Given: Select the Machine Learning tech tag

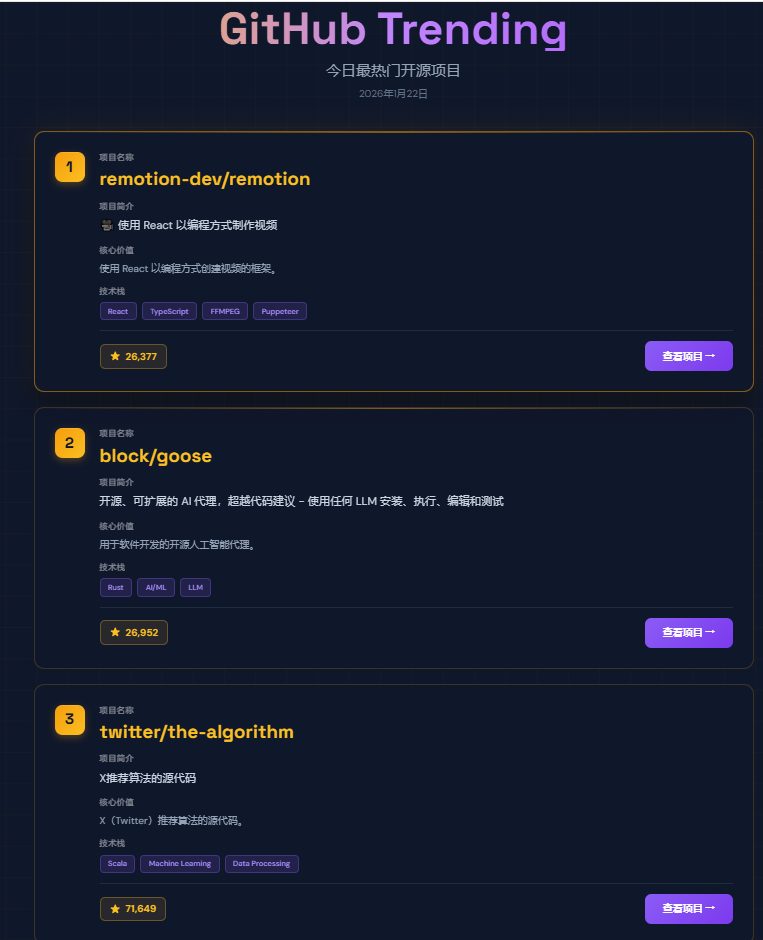Looking at the screenshot, I should point(181,863).
